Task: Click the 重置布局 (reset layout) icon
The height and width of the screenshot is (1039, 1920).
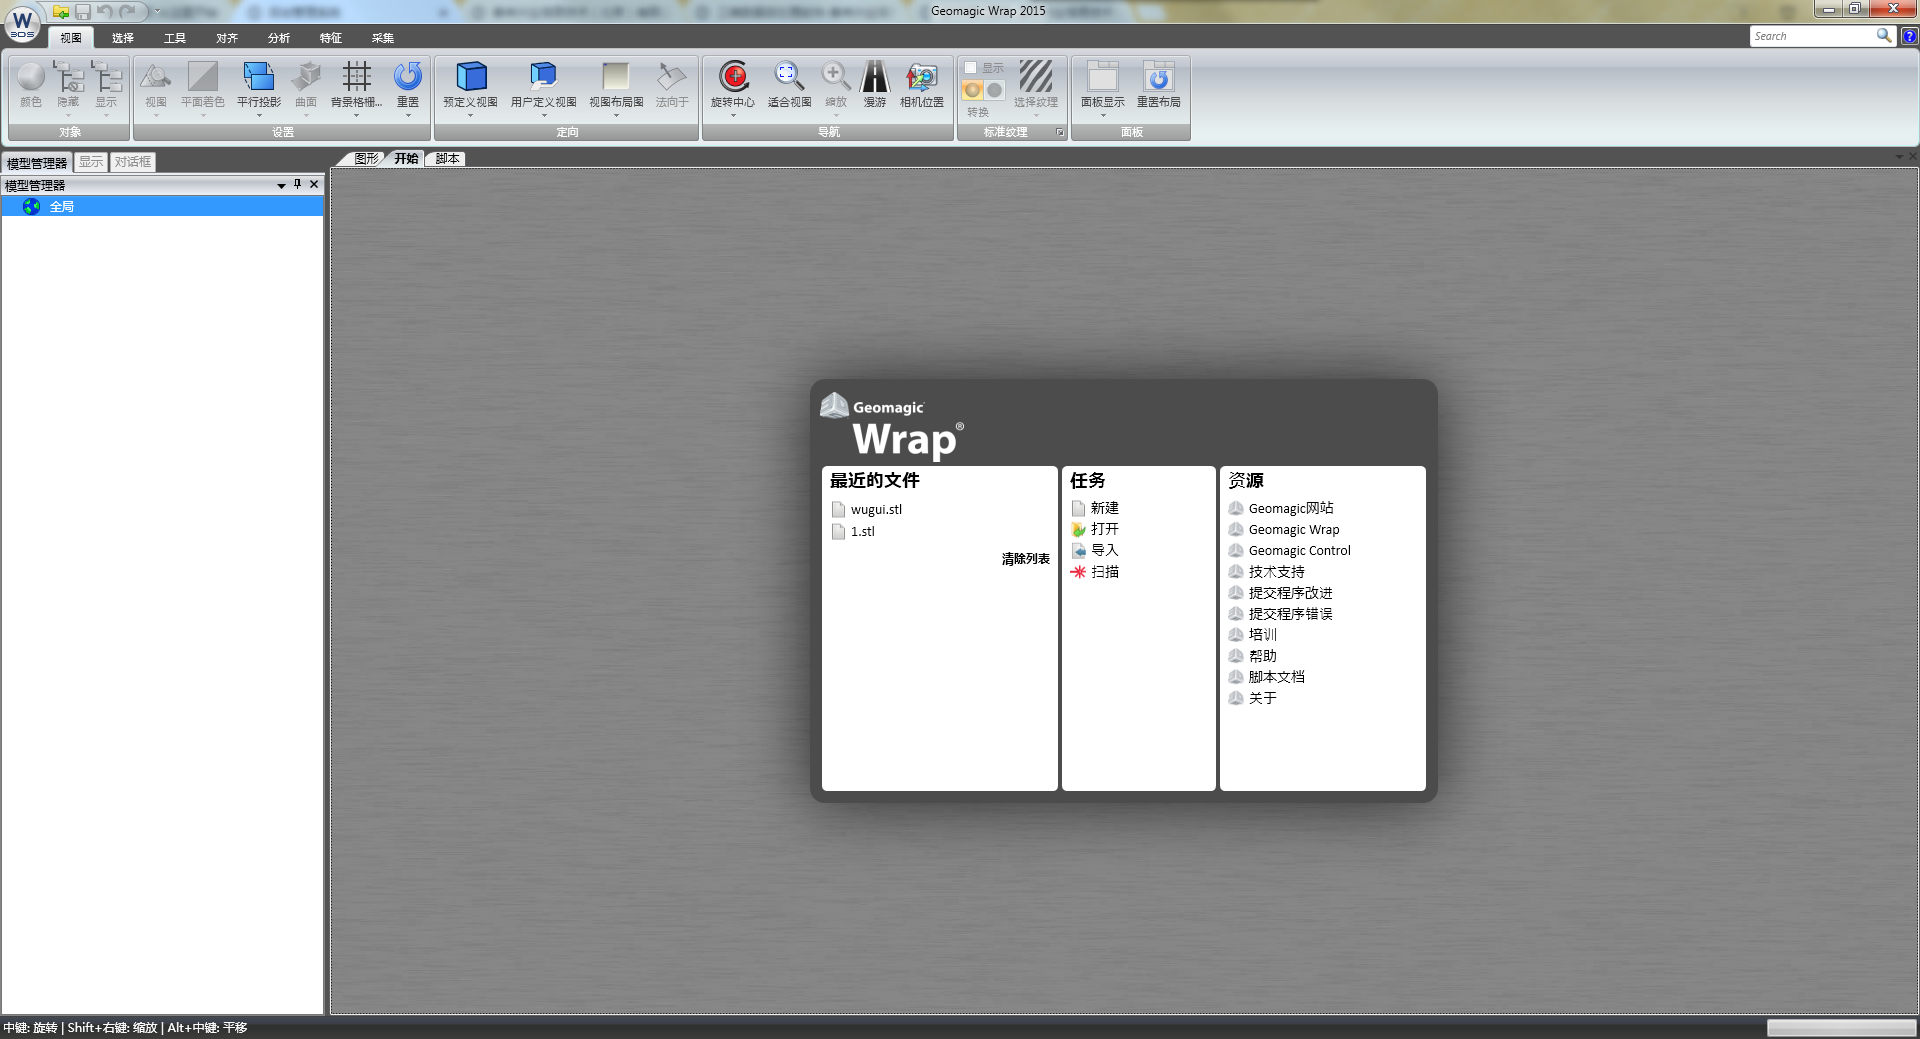Action: coord(1158,77)
